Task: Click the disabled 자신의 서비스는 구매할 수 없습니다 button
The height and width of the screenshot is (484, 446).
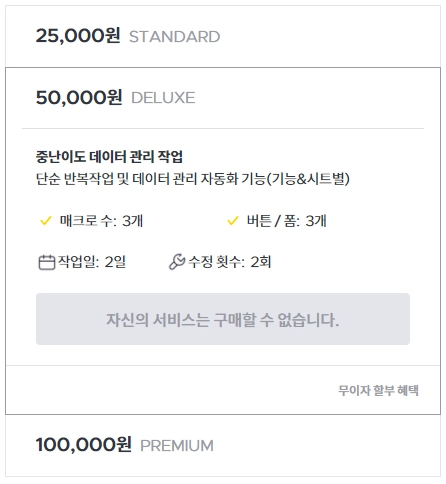Action: [x=223, y=319]
